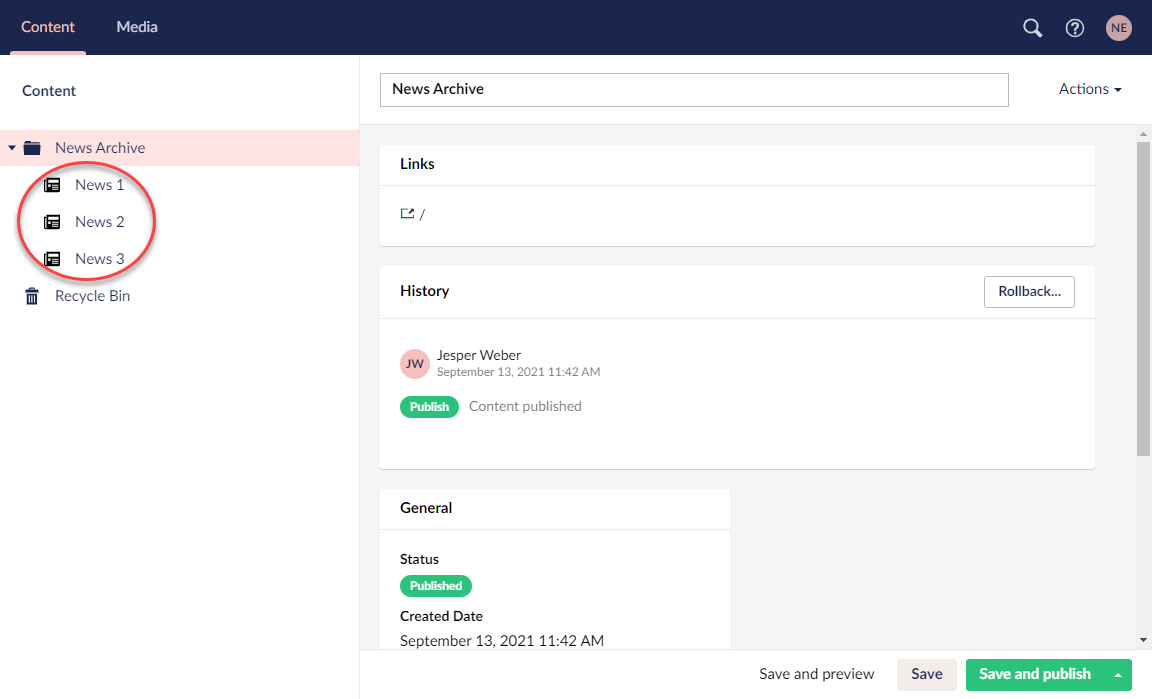Click the green Save and publish button
Viewport: 1152px width, 699px height.
(x=1035, y=675)
